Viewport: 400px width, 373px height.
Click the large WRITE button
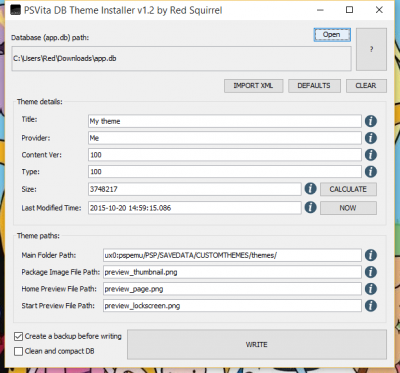click(x=257, y=344)
